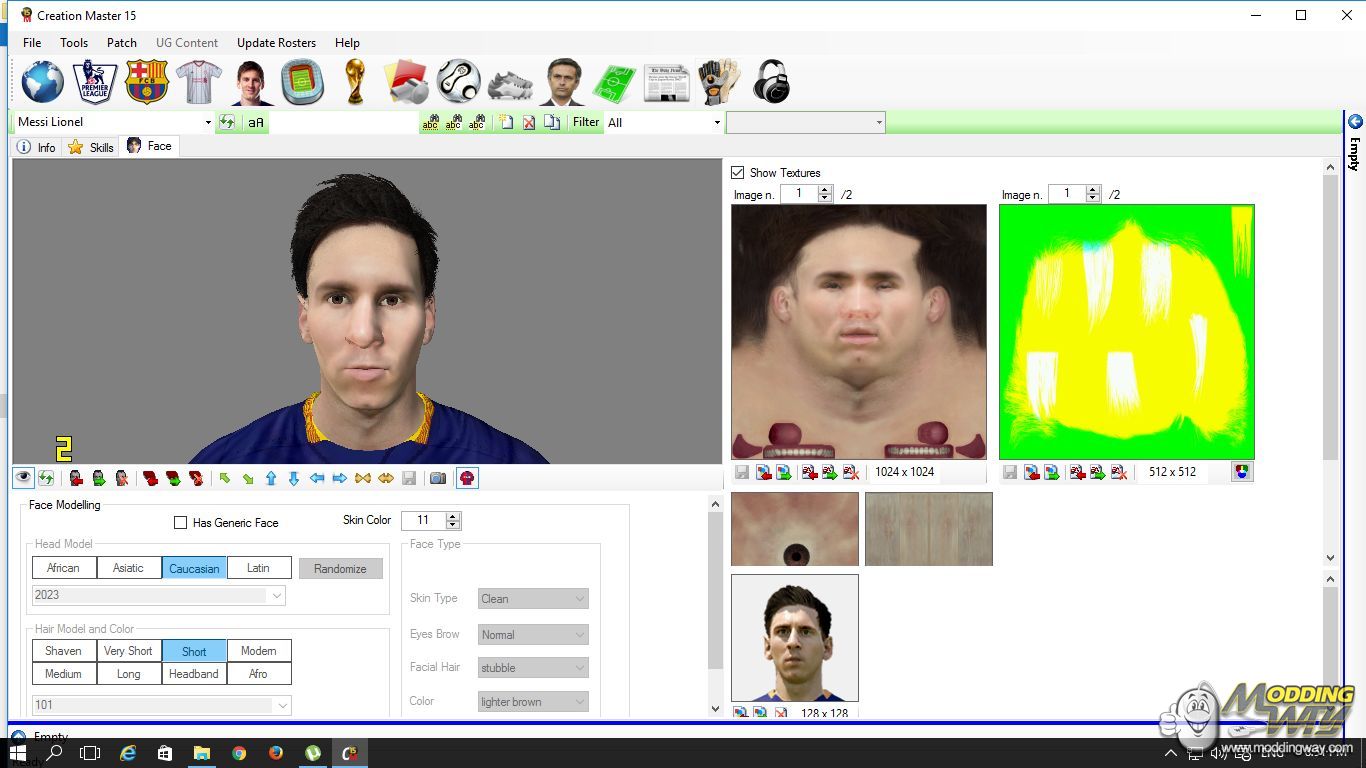
Task: Click the white kit shirt icon
Action: [198, 82]
